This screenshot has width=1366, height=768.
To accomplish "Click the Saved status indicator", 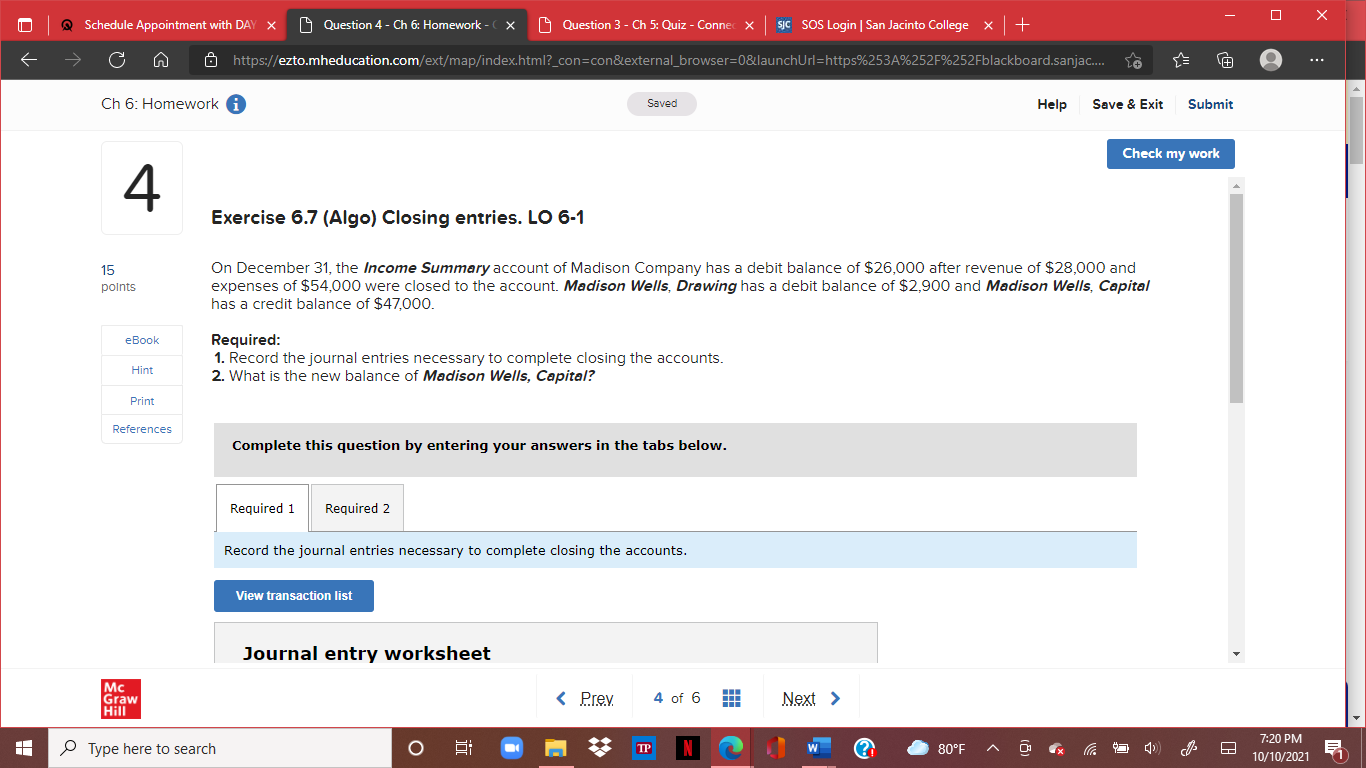I will [662, 104].
